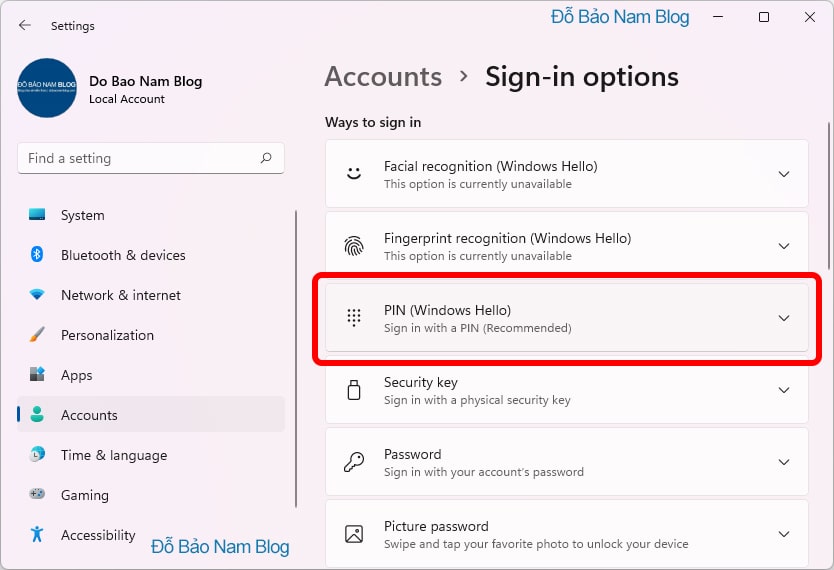Image resolution: width=834 pixels, height=570 pixels.
Task: Click the Personalization paintbrush icon
Action: [x=37, y=334]
